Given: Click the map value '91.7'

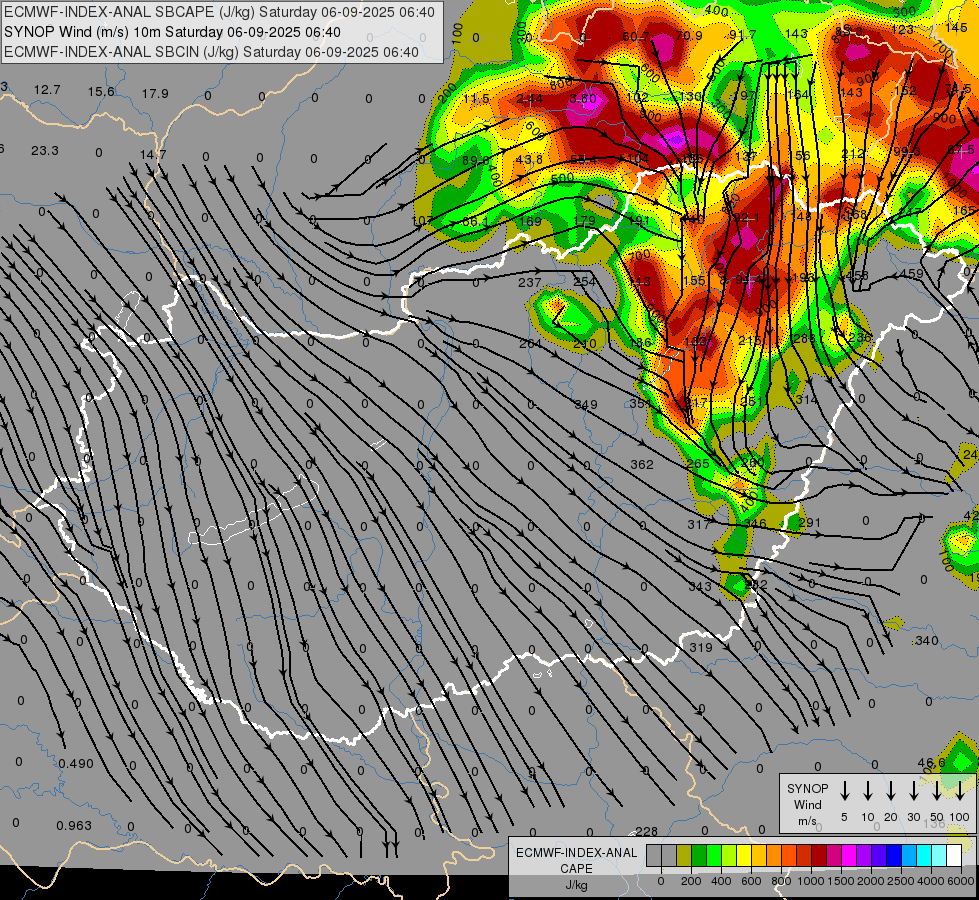Looking at the screenshot, I should pos(742,35).
